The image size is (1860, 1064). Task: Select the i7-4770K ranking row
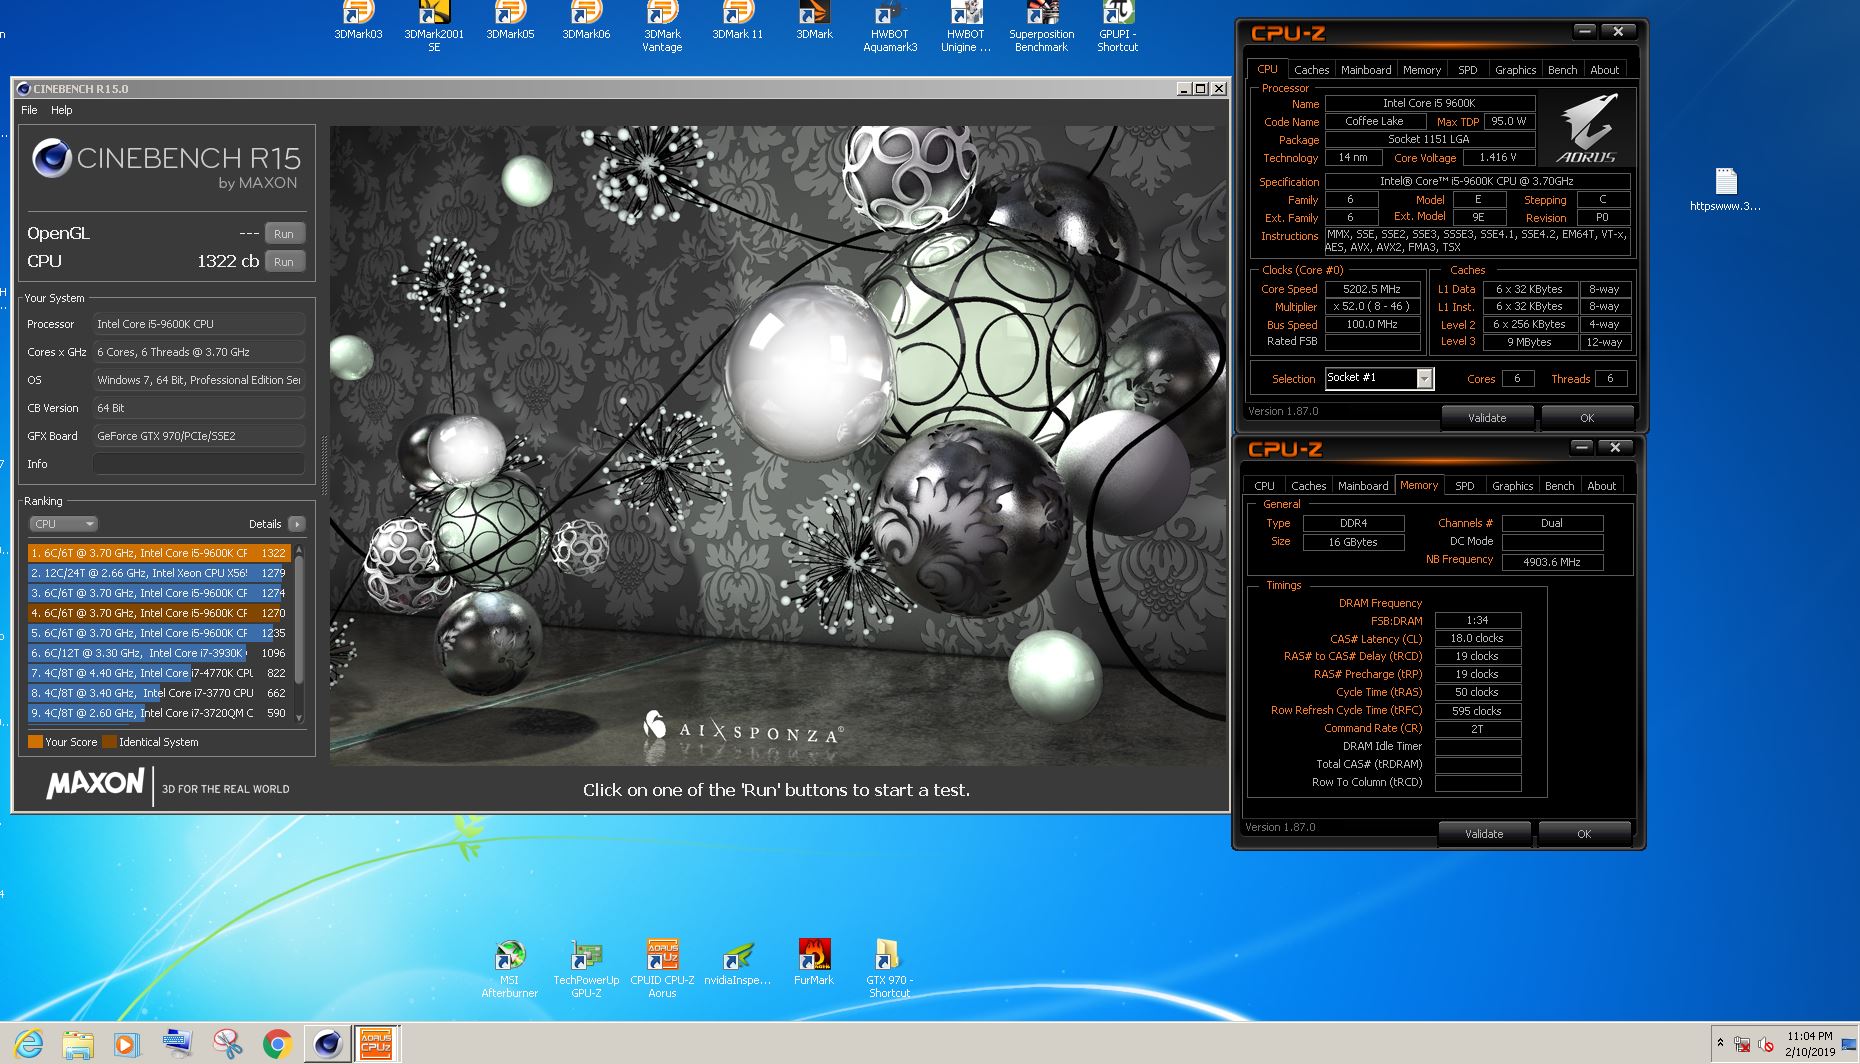(x=158, y=673)
